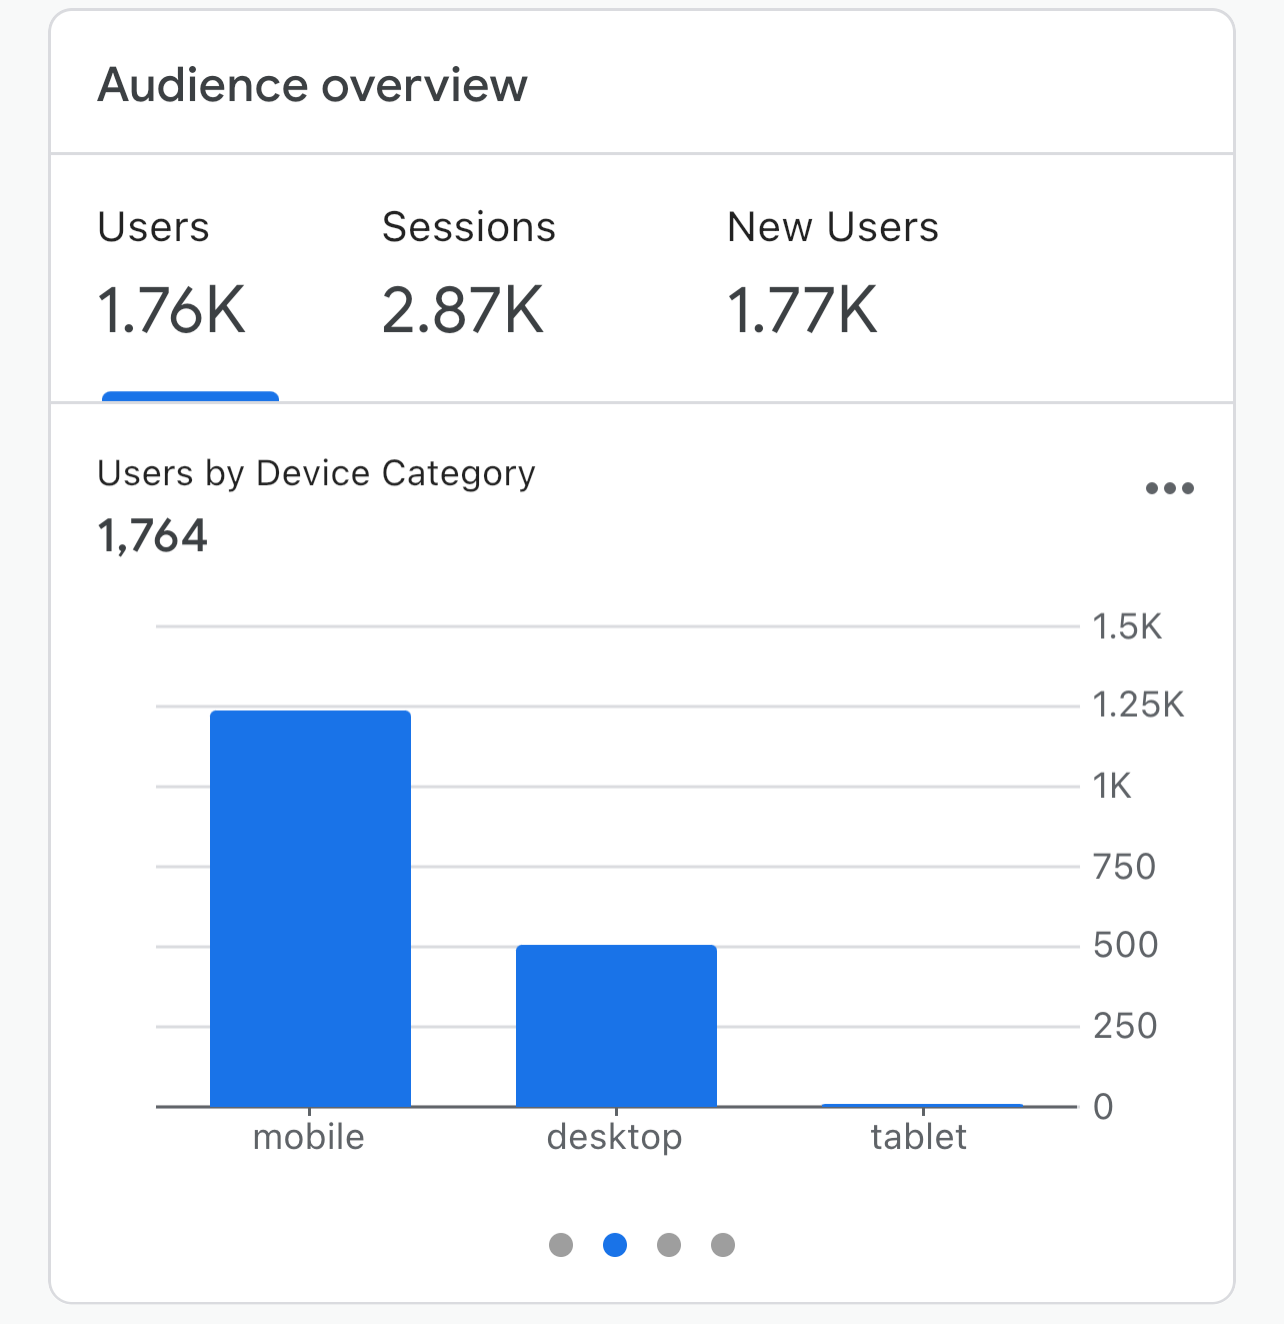
Task: Click the active blue pagination dot
Action: tap(615, 1245)
